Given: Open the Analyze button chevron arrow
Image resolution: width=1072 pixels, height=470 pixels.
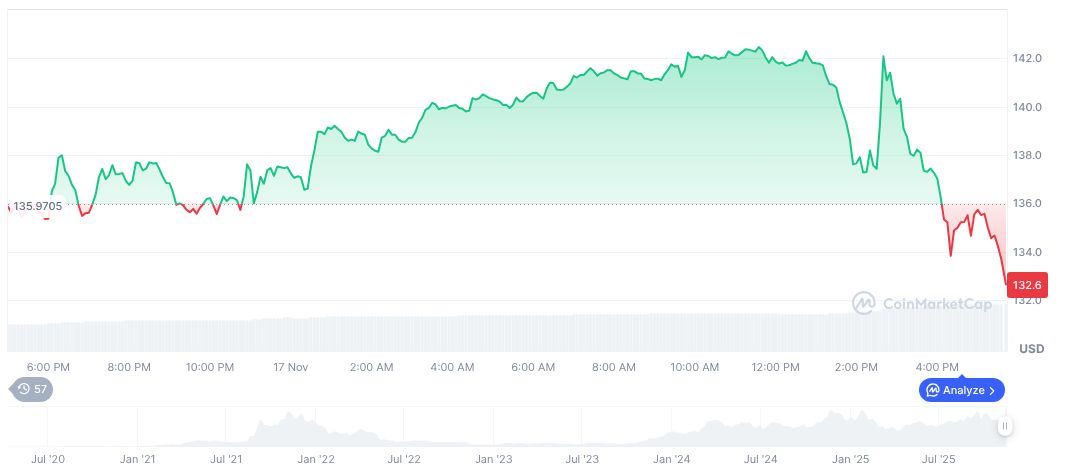Looking at the screenshot, I should [992, 390].
